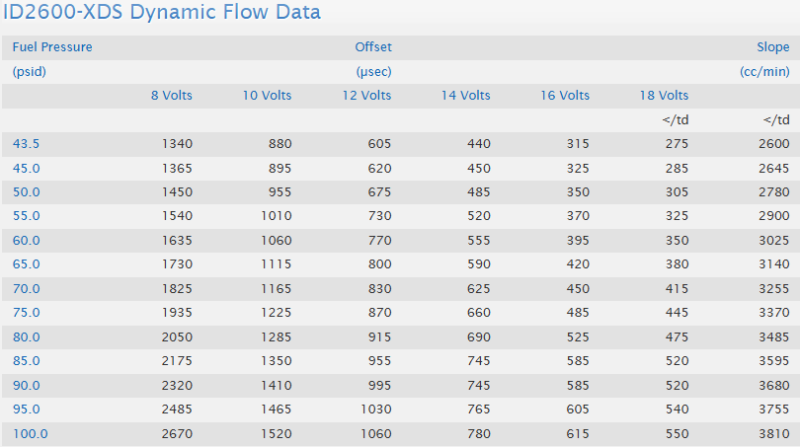800x447 pixels.
Task: Click the Fuel Pressure column header
Action: point(52,47)
